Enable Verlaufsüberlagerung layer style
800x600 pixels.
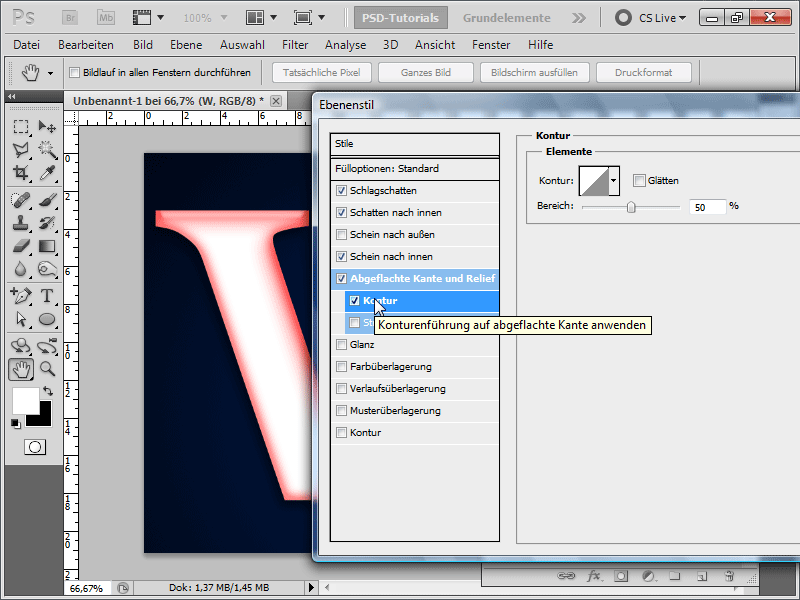pyautogui.click(x=341, y=389)
